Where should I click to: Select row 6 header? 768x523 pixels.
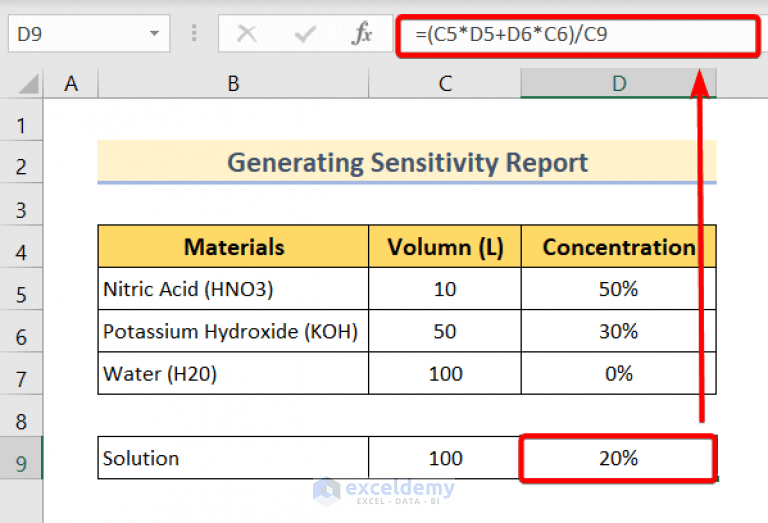21,331
